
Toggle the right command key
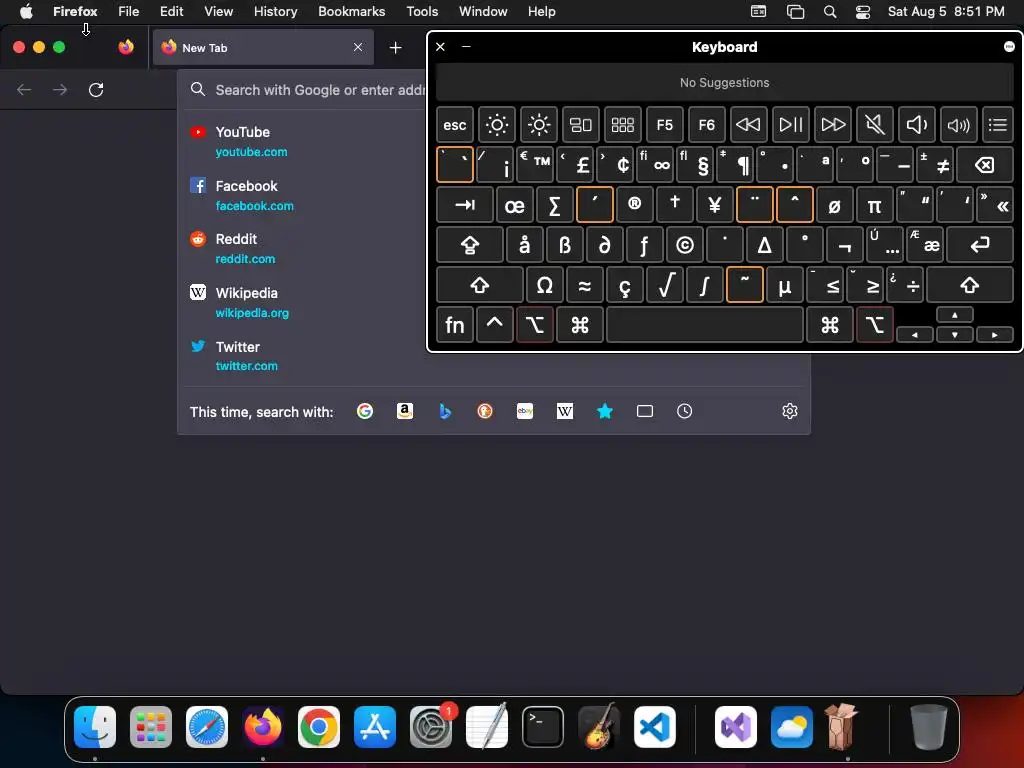[829, 325]
